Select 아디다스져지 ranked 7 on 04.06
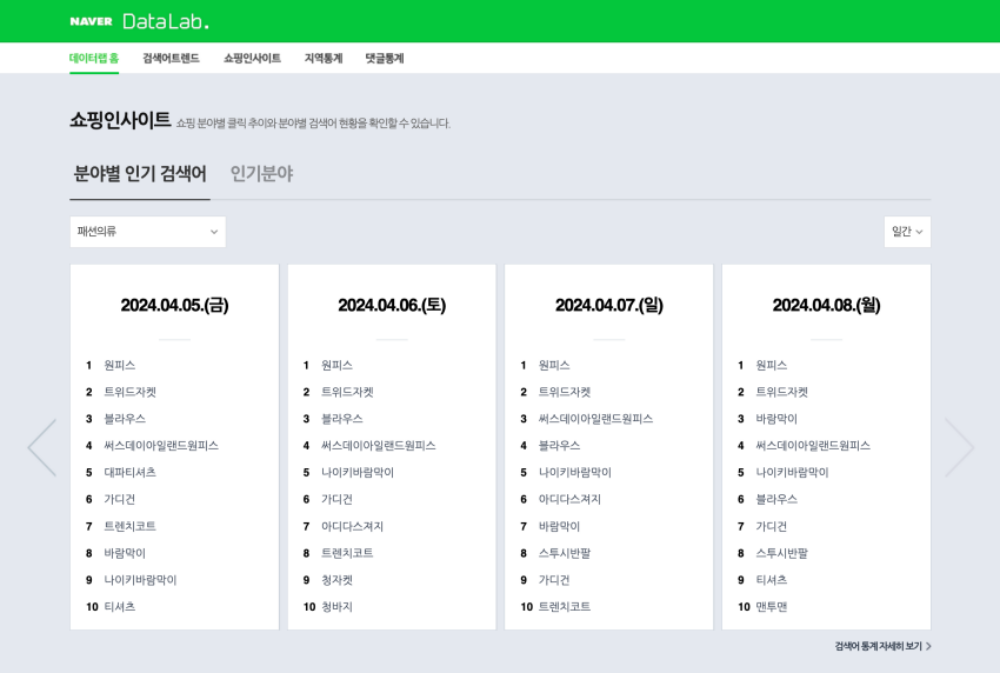 click(352, 526)
